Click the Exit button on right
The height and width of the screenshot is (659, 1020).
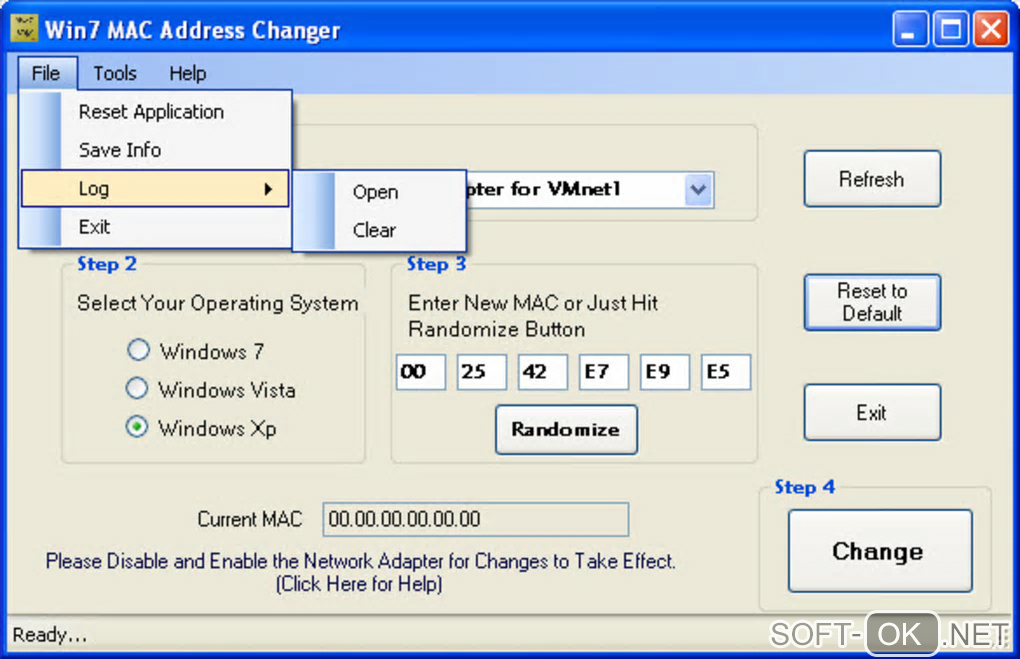[x=872, y=412]
